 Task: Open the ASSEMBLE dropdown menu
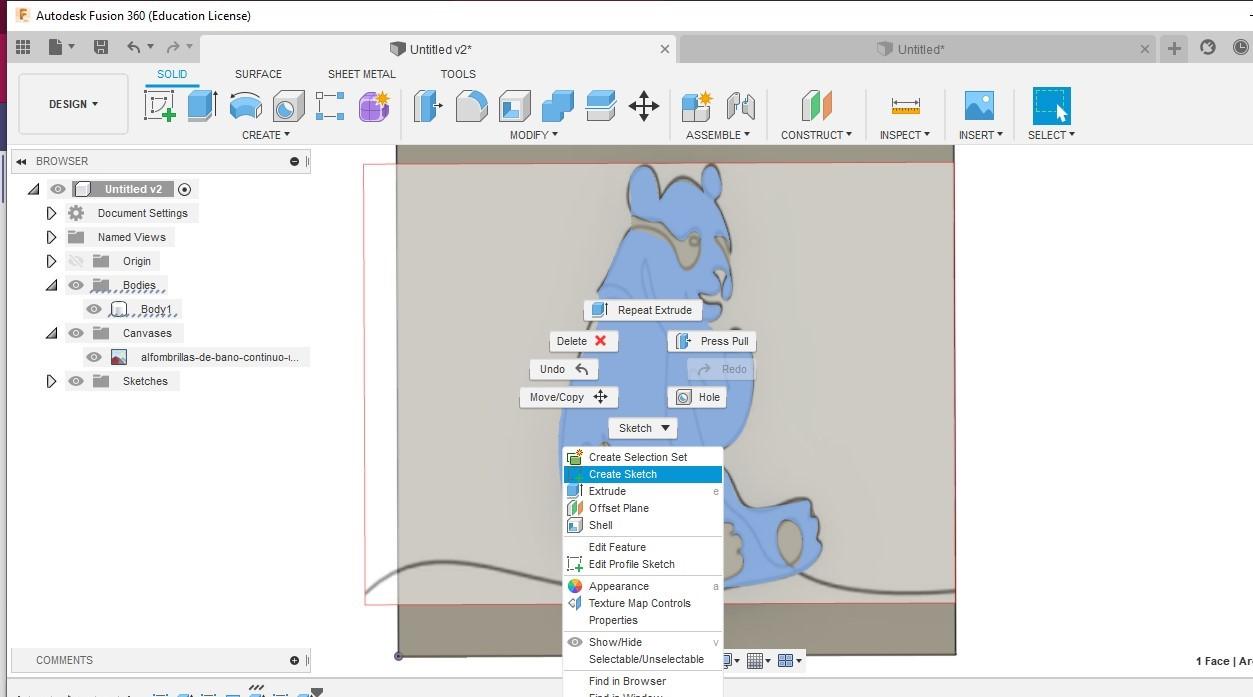[x=718, y=135]
